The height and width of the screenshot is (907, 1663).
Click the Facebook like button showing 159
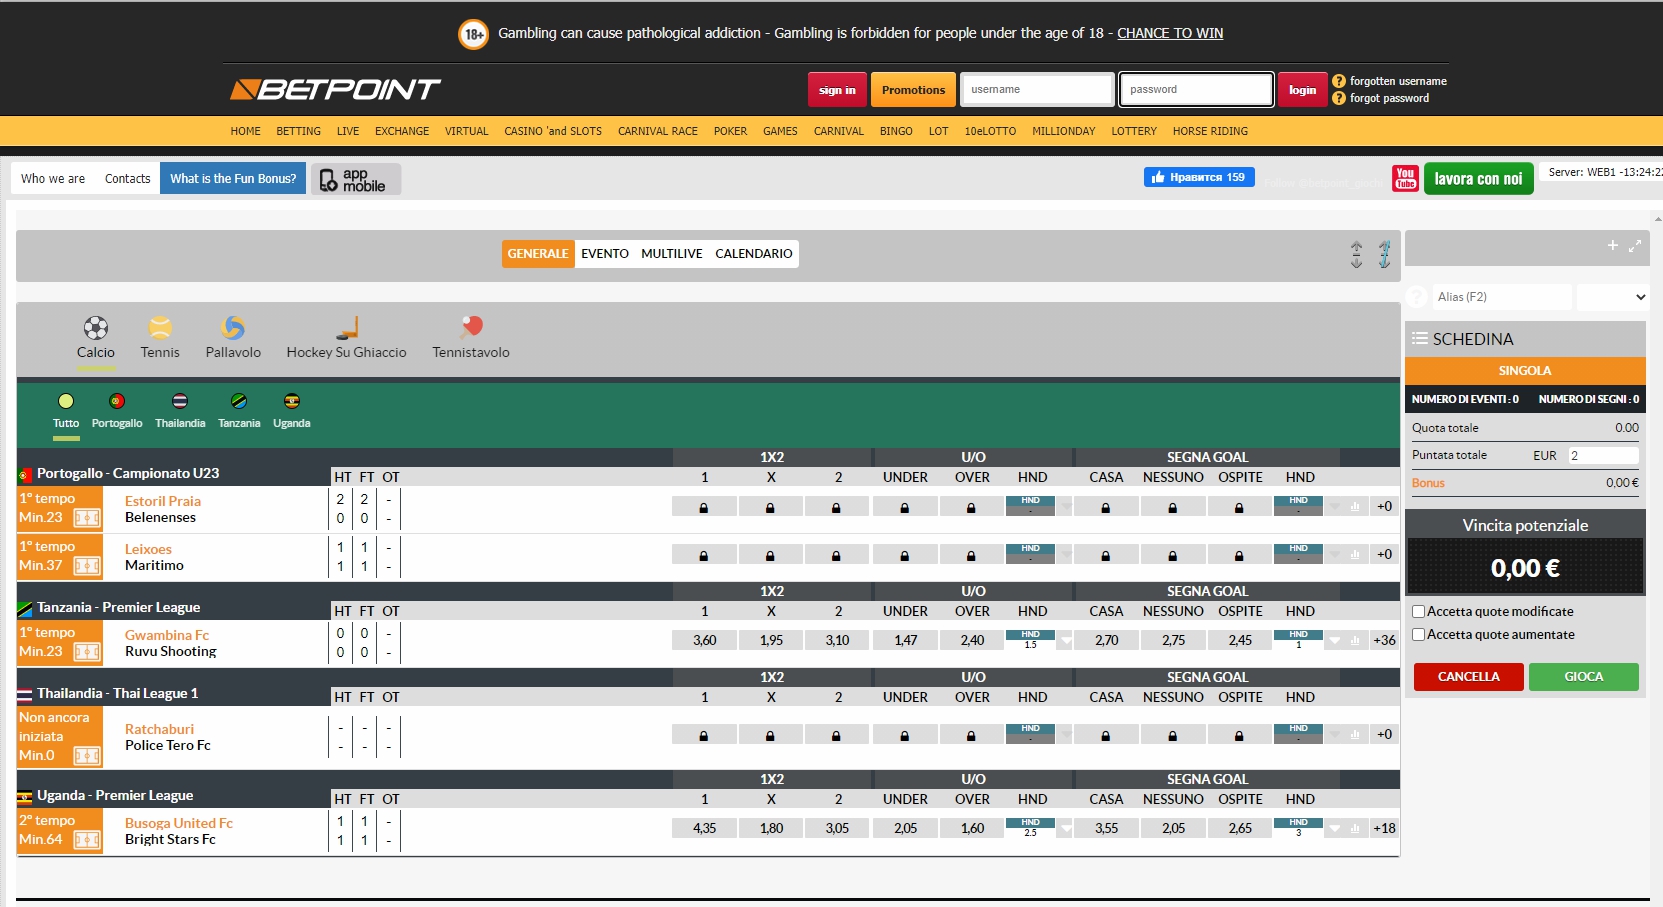click(x=1199, y=177)
